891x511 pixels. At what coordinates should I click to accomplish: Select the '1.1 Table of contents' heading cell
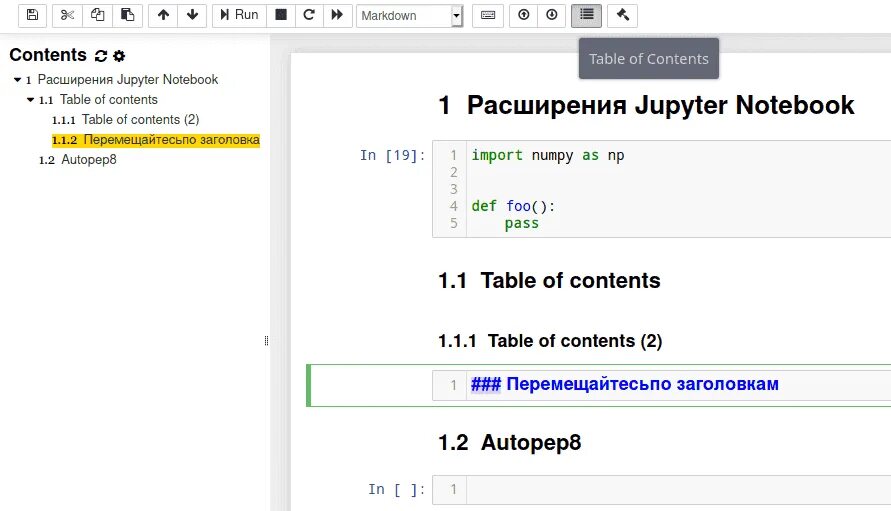pos(549,281)
